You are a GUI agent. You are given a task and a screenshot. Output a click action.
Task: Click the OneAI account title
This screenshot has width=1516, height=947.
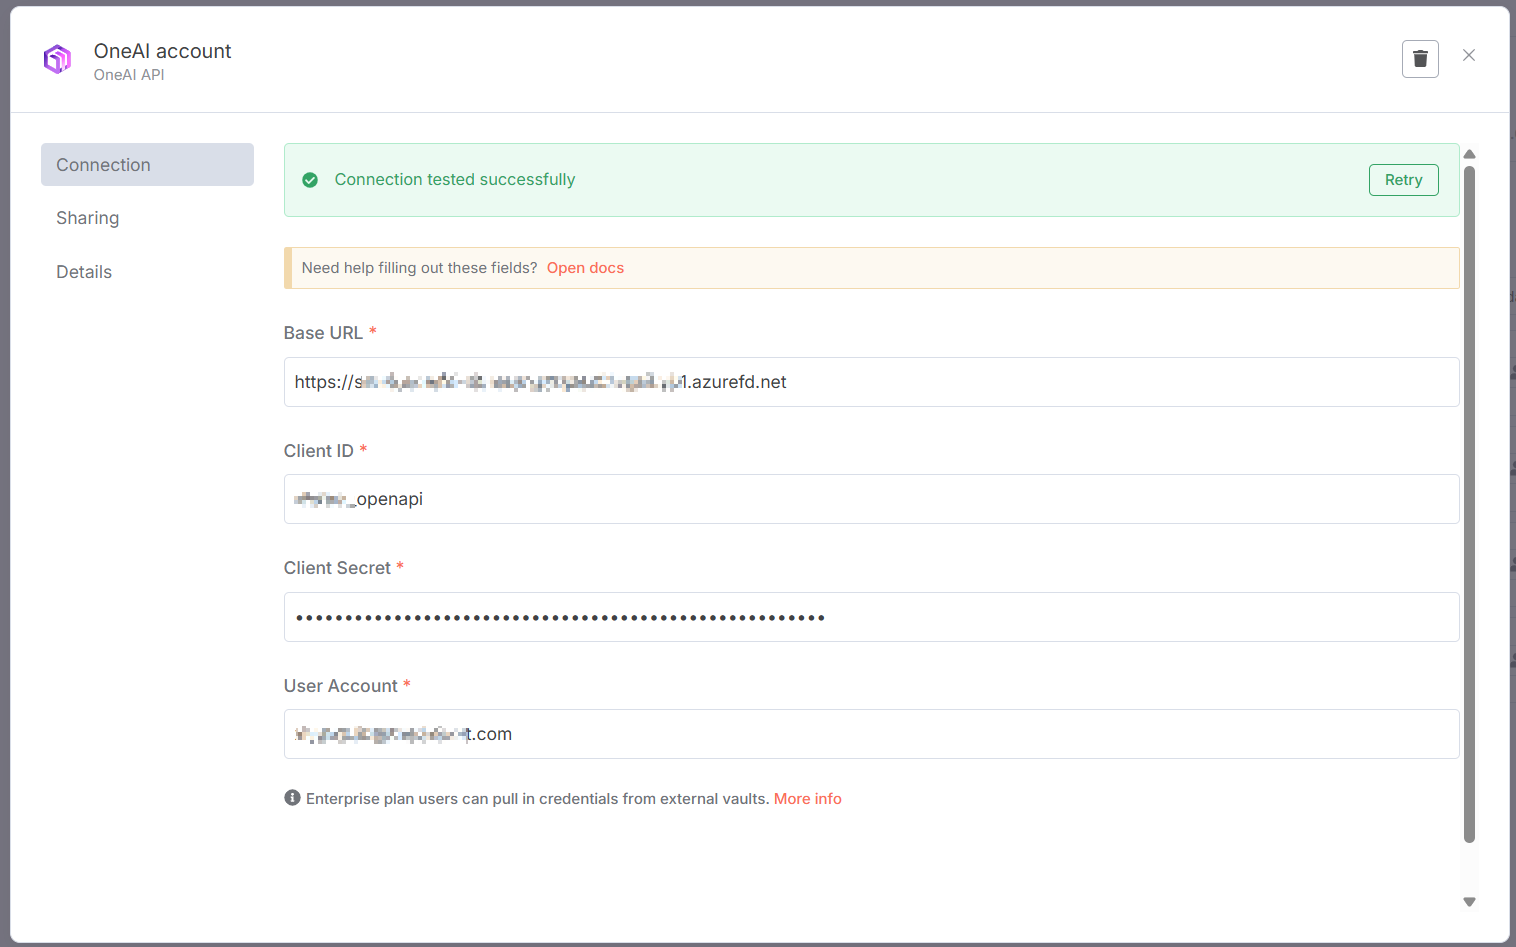pos(162,51)
